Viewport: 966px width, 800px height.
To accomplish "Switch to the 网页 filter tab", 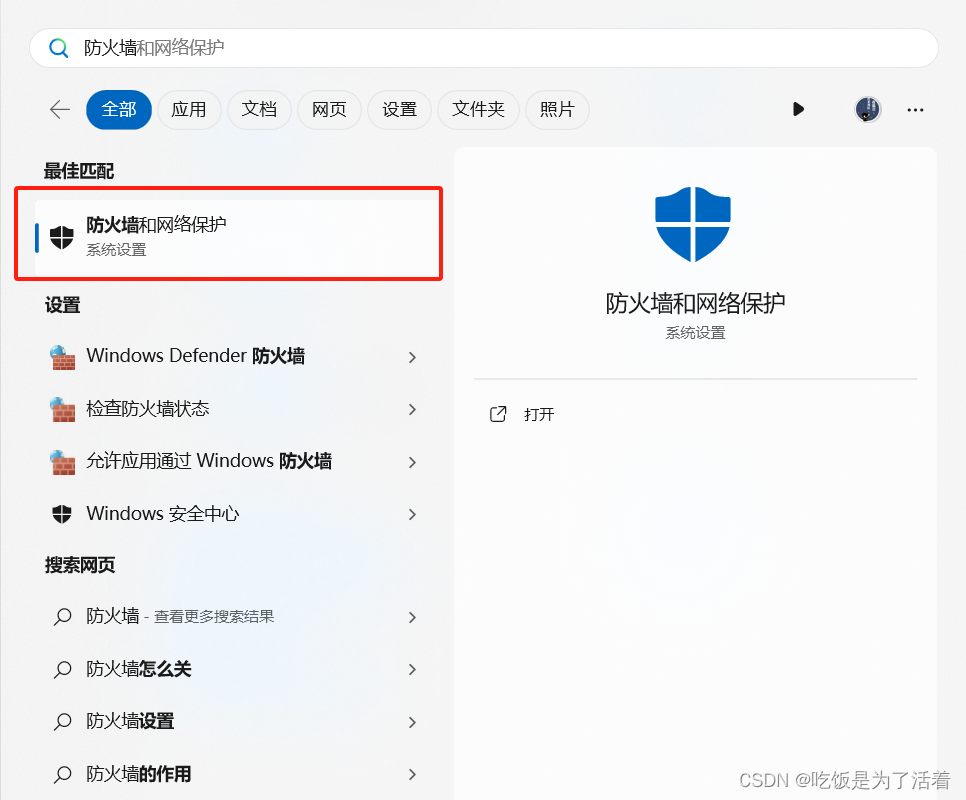I will tap(329, 110).
